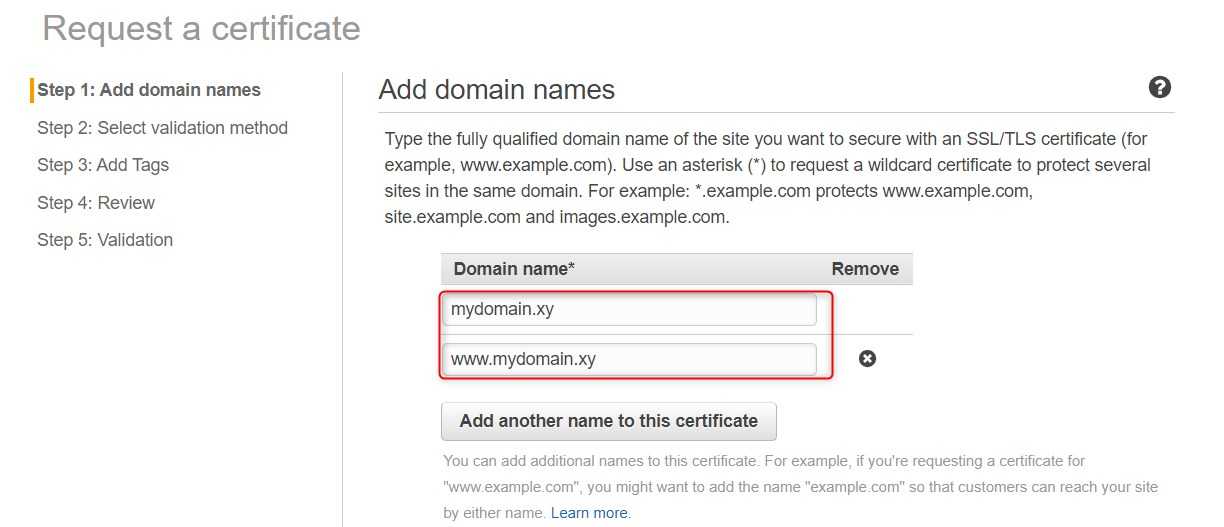Viewport: 1224px width, 527px height.
Task: Click the Domain name* column header
Action: 514,269
